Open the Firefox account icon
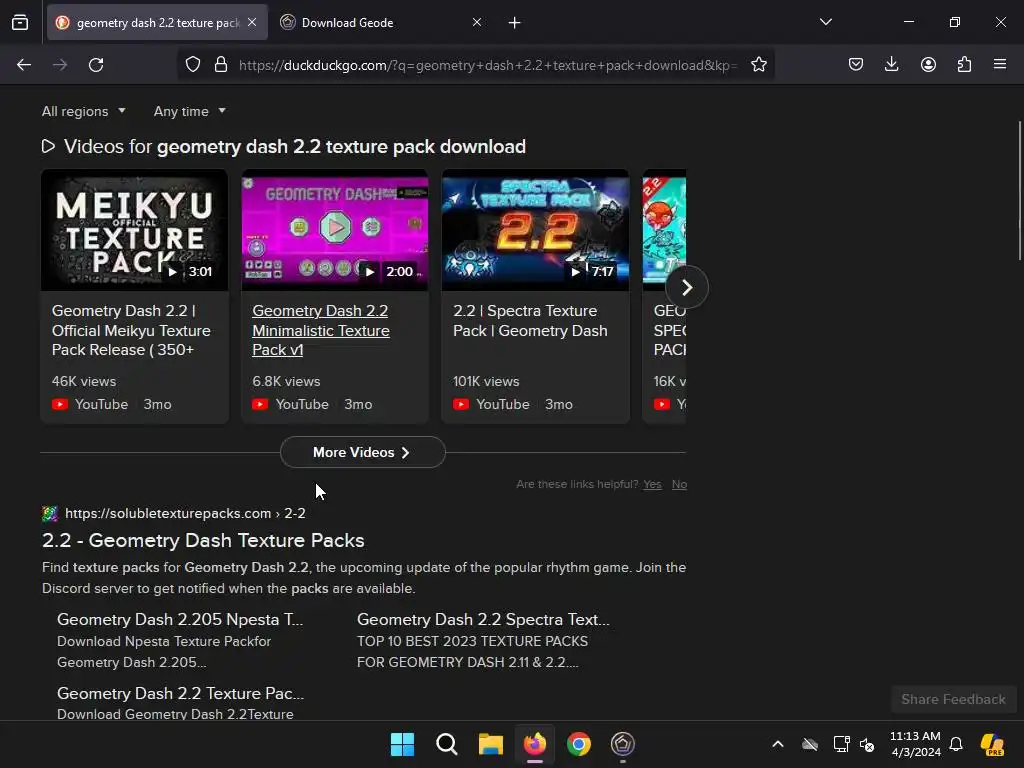The width and height of the screenshot is (1024, 768). click(928, 65)
